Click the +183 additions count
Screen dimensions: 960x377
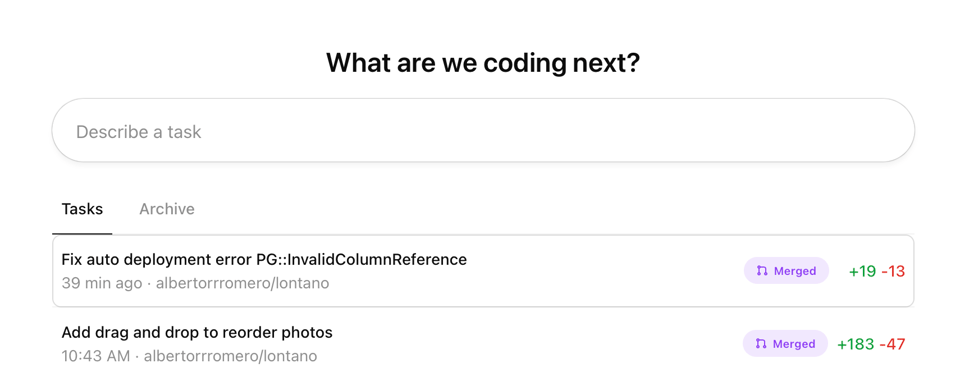point(855,344)
